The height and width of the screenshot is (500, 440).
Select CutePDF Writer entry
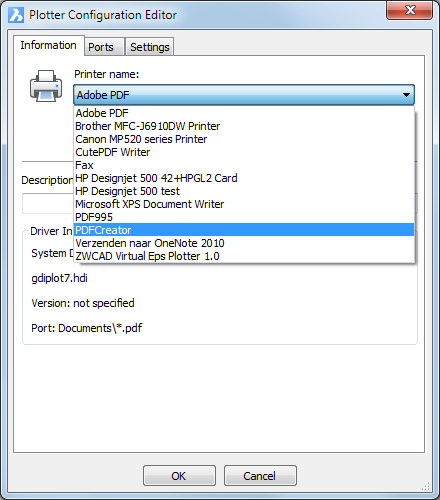[244, 152]
